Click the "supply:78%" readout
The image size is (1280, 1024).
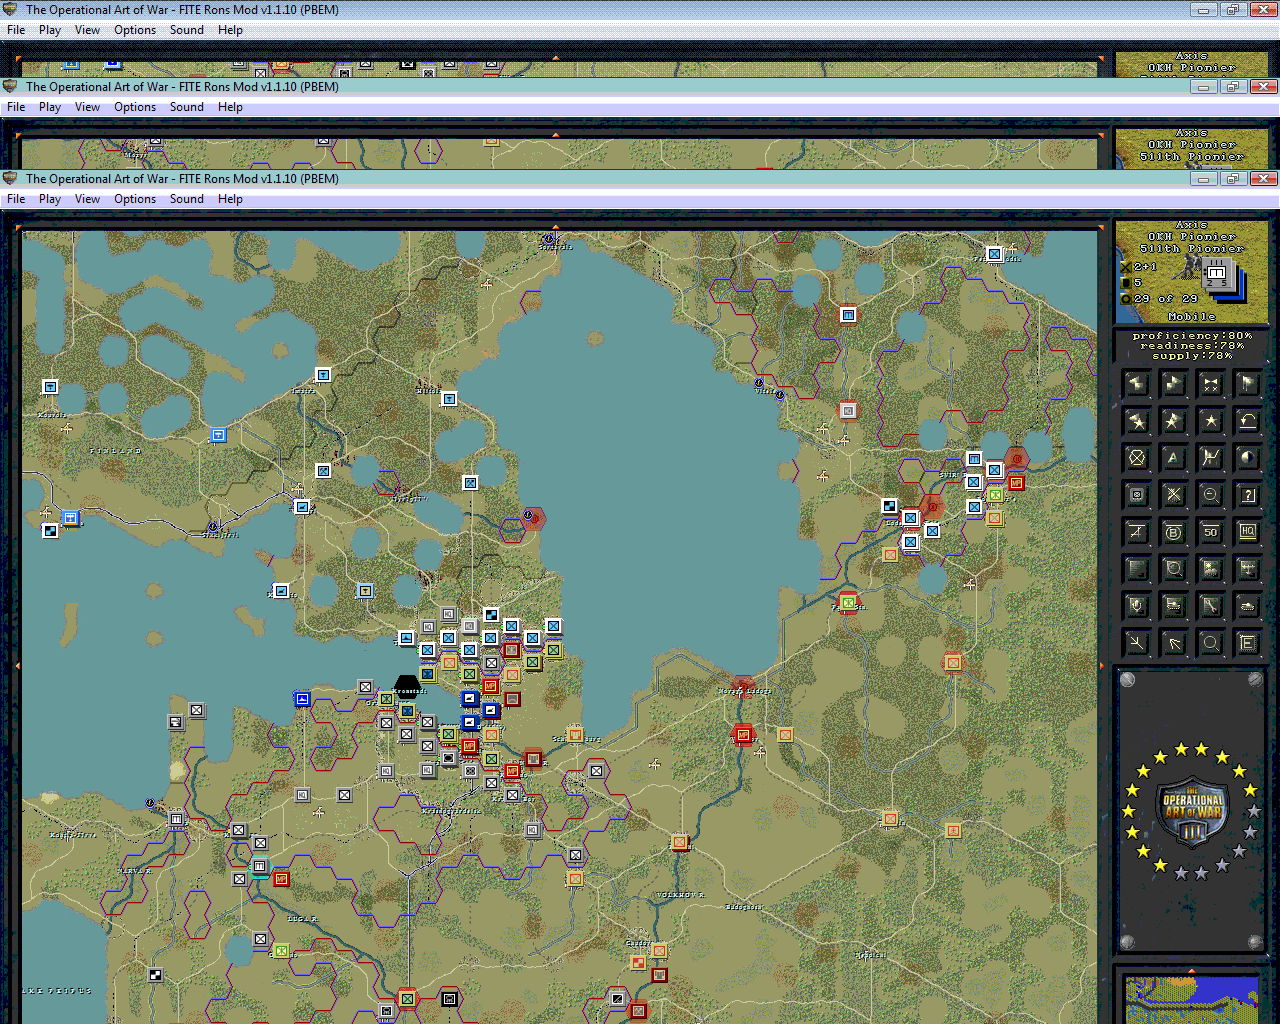click(x=1191, y=356)
